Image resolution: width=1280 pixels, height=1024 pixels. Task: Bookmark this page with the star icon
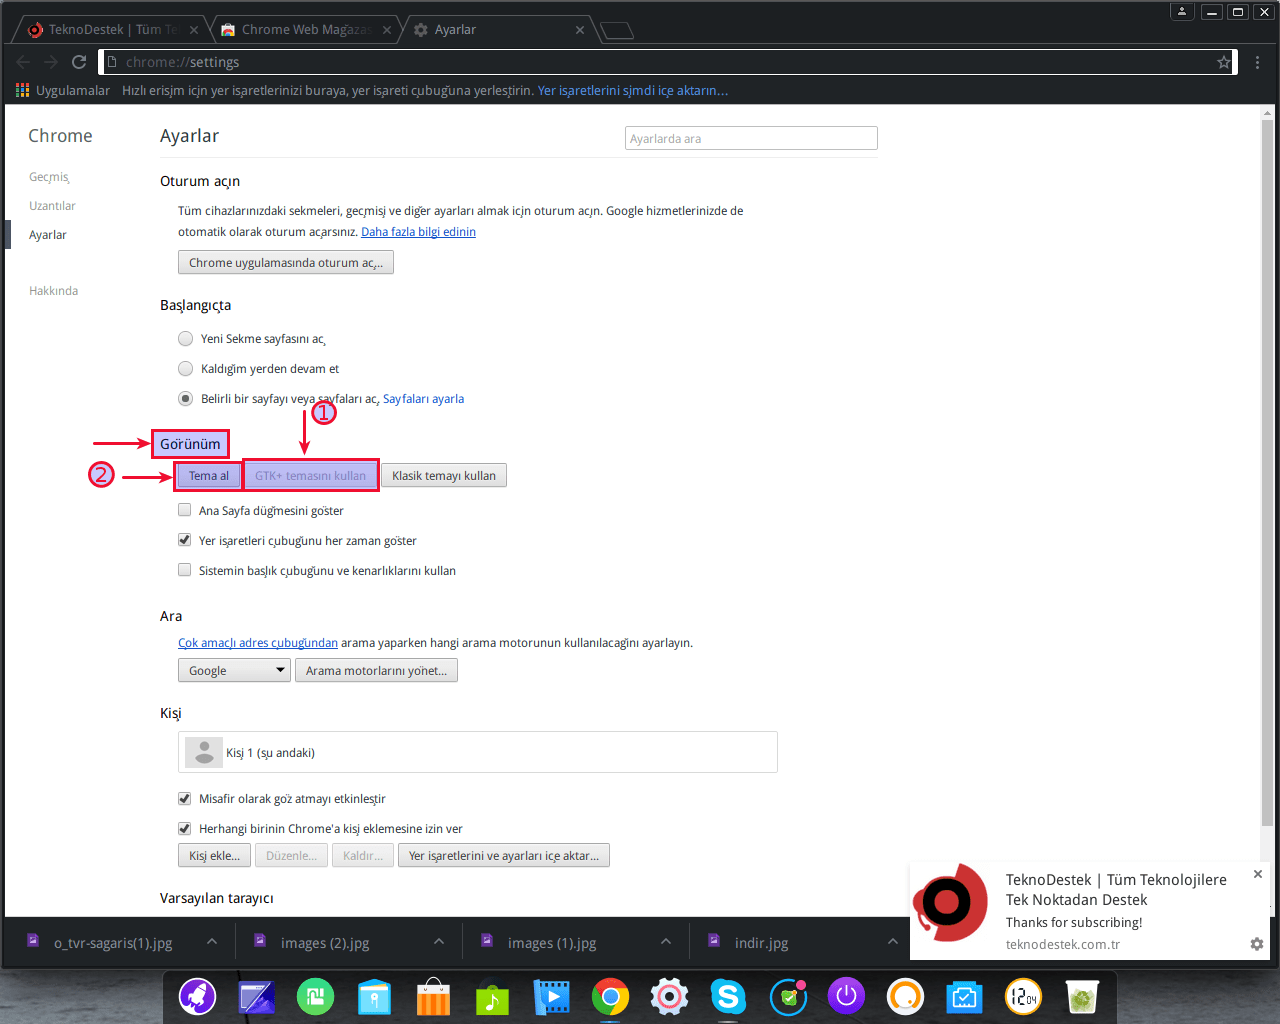click(1224, 62)
